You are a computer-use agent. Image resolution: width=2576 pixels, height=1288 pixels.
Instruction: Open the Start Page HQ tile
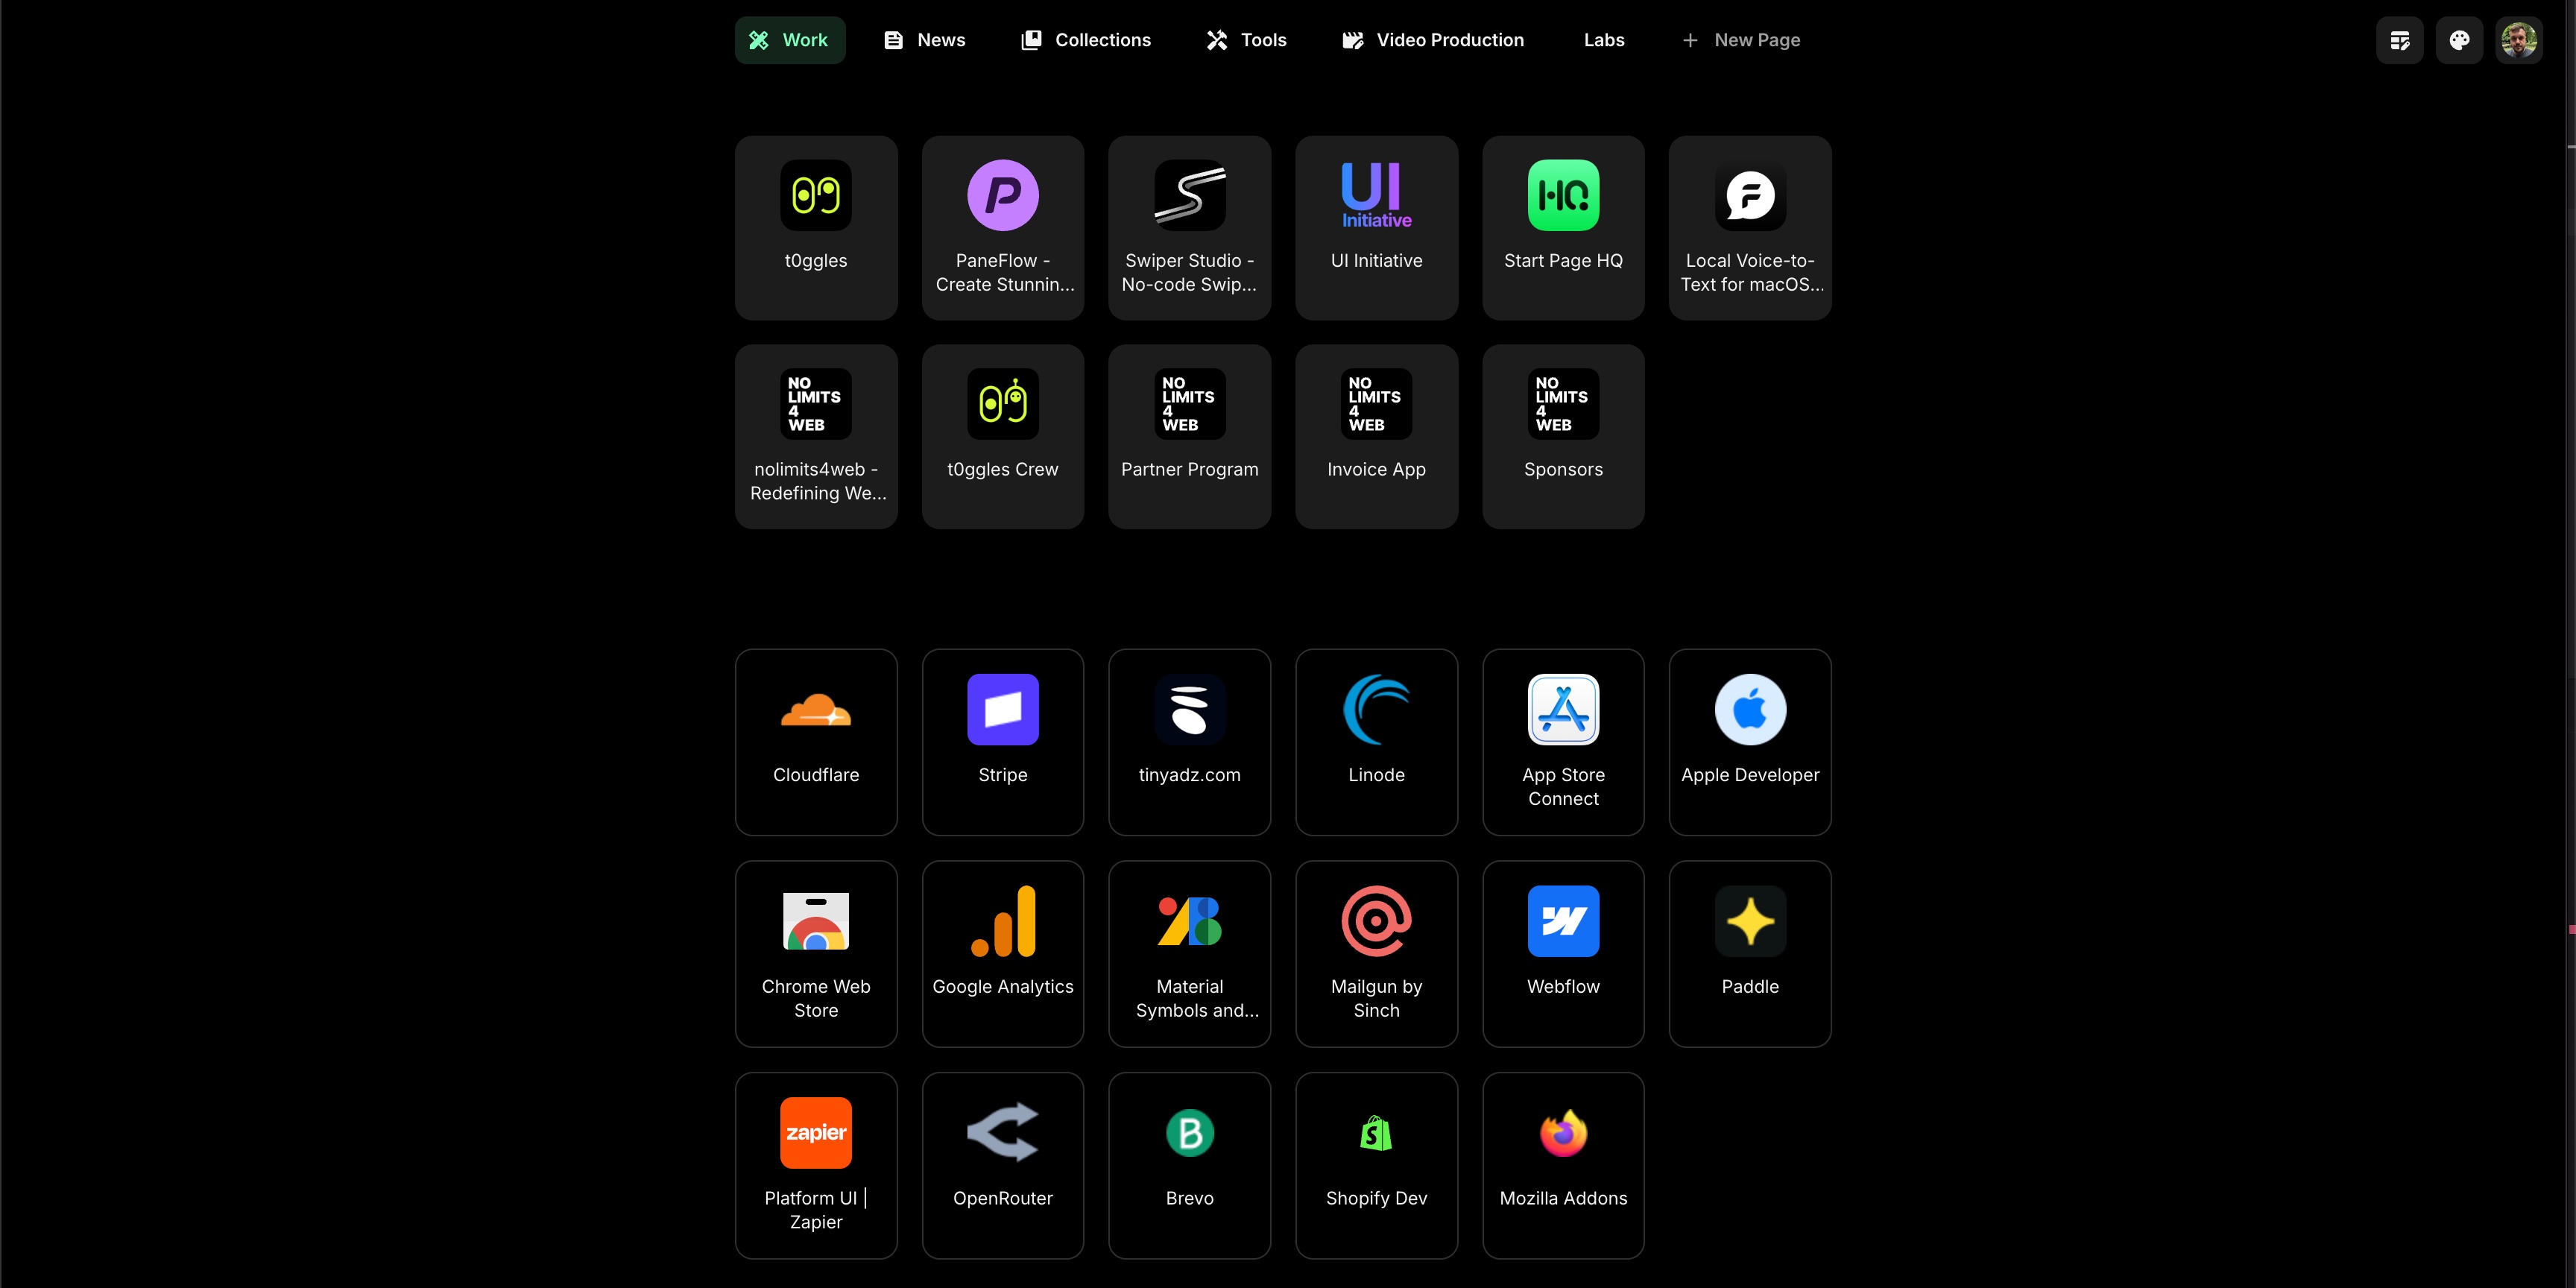pyautogui.click(x=1563, y=228)
